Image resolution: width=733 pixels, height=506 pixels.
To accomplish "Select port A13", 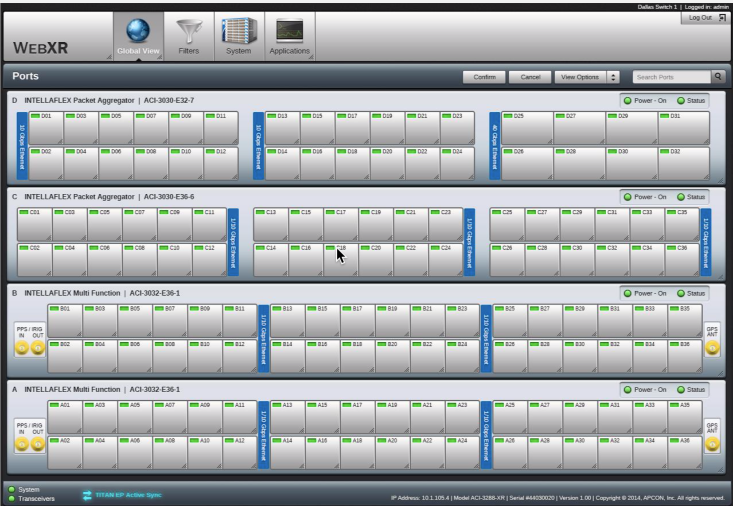I will click(x=287, y=417).
